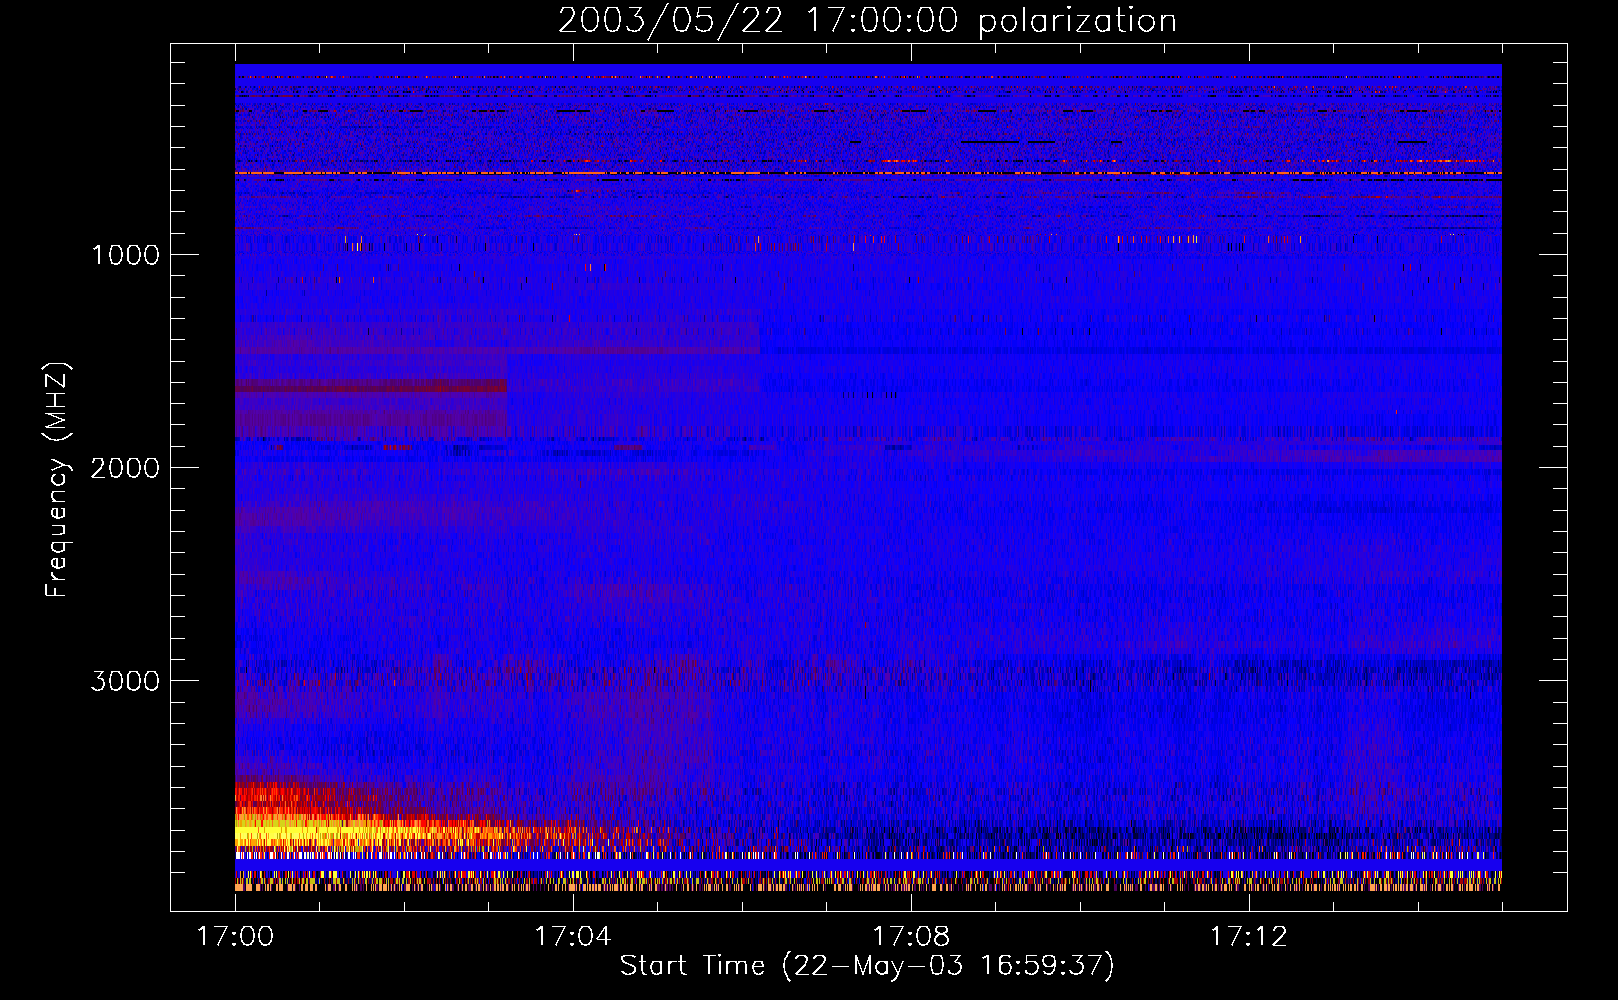Click the orange interference line near the spectrogram top

point(868,173)
